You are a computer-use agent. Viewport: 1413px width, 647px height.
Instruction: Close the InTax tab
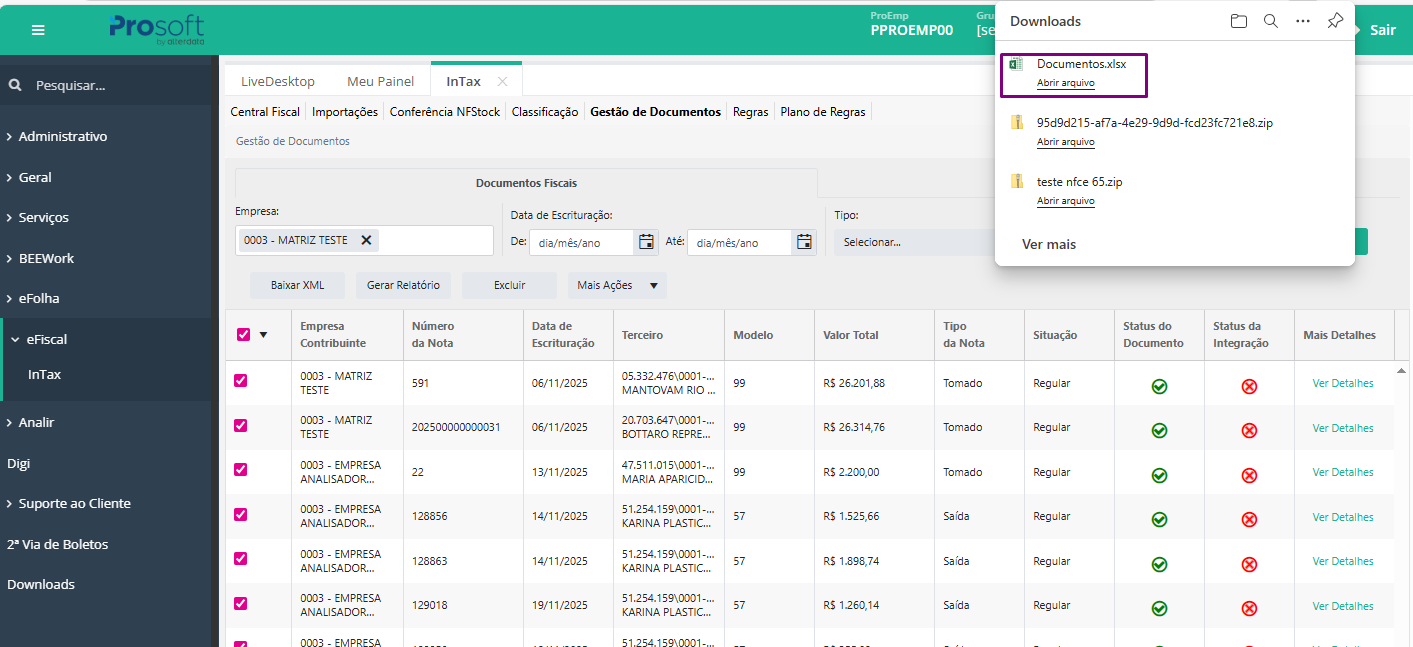pyautogui.click(x=502, y=82)
